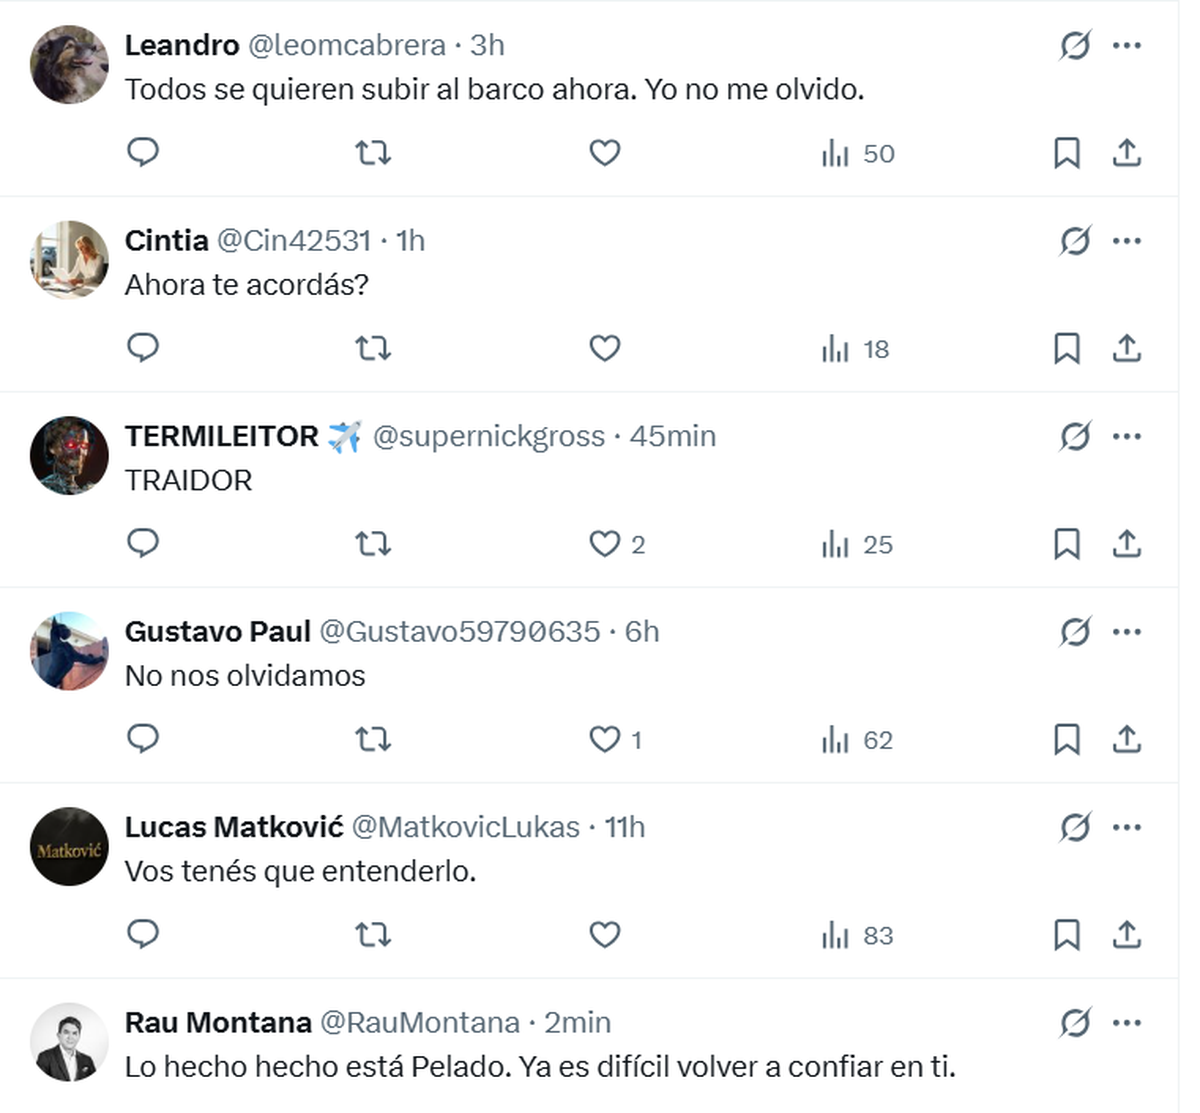The width and height of the screenshot is (1200, 1113).
Task: Reply to Leandro's tweet
Action: (x=143, y=152)
